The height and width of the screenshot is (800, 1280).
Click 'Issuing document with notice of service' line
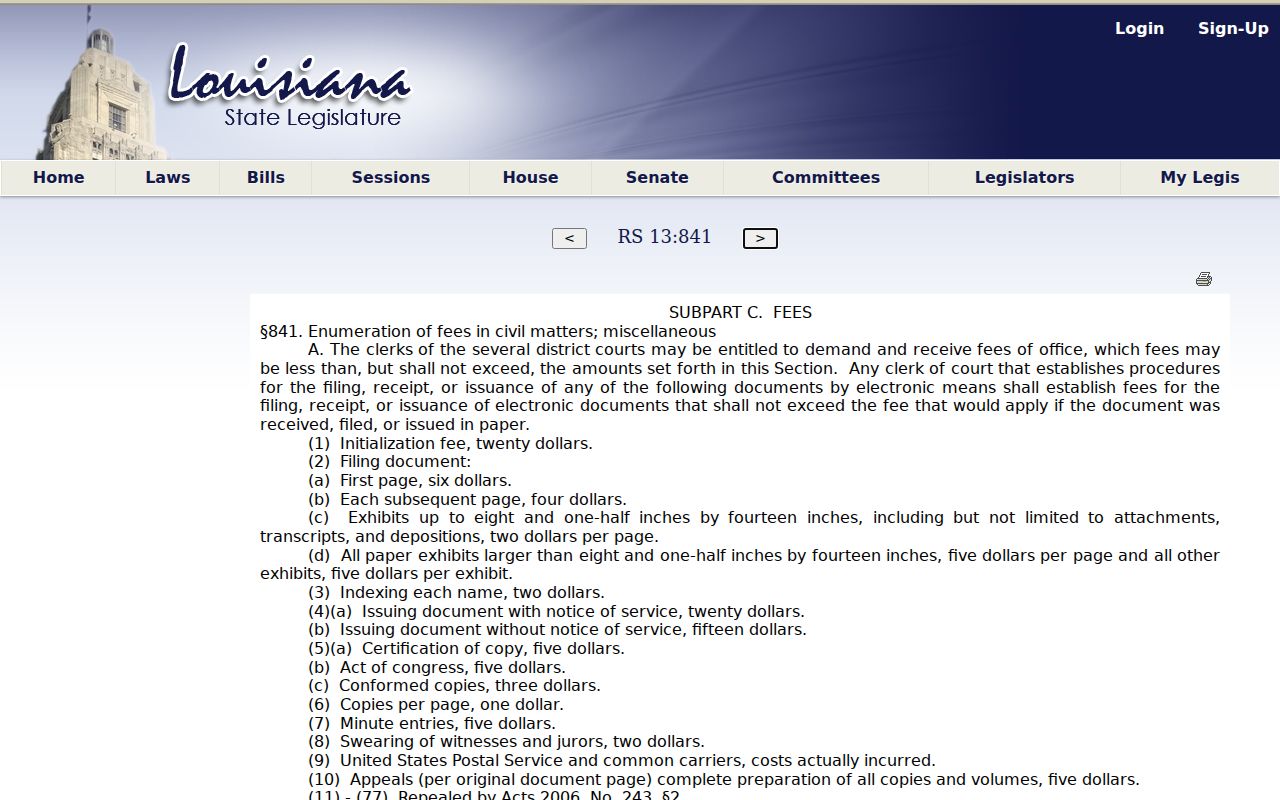click(x=556, y=612)
